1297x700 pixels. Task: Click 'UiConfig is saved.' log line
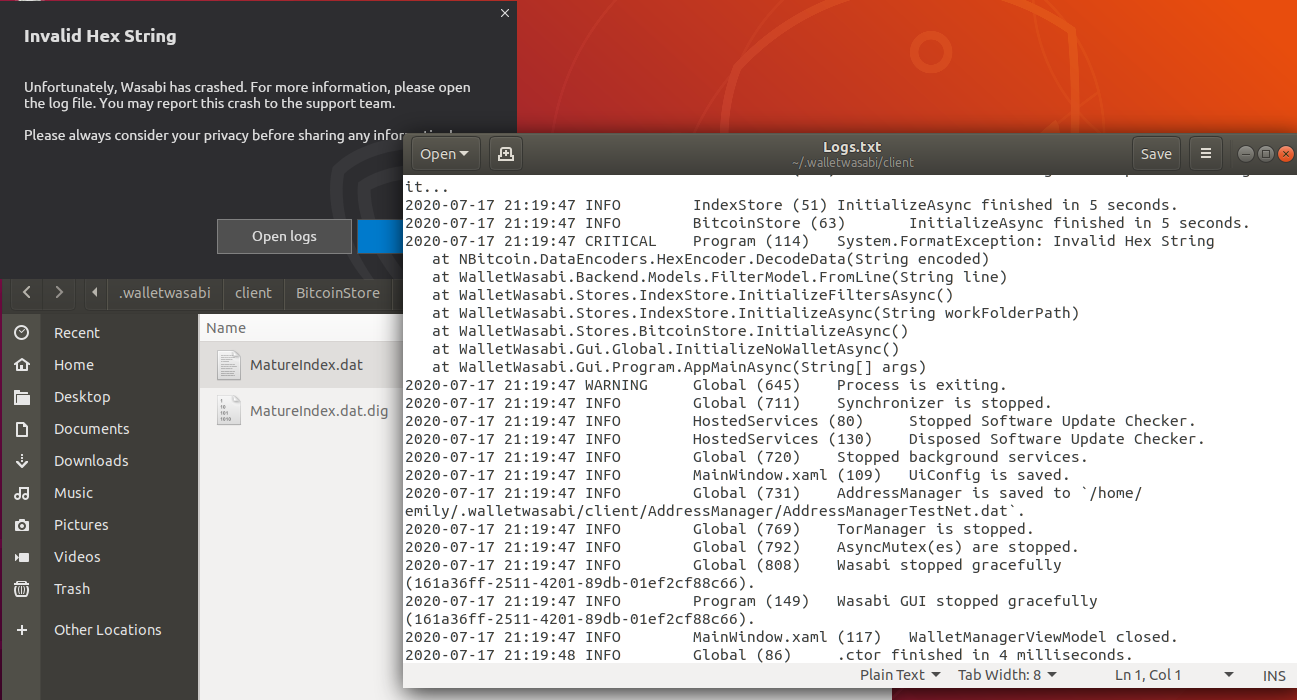tap(737, 475)
